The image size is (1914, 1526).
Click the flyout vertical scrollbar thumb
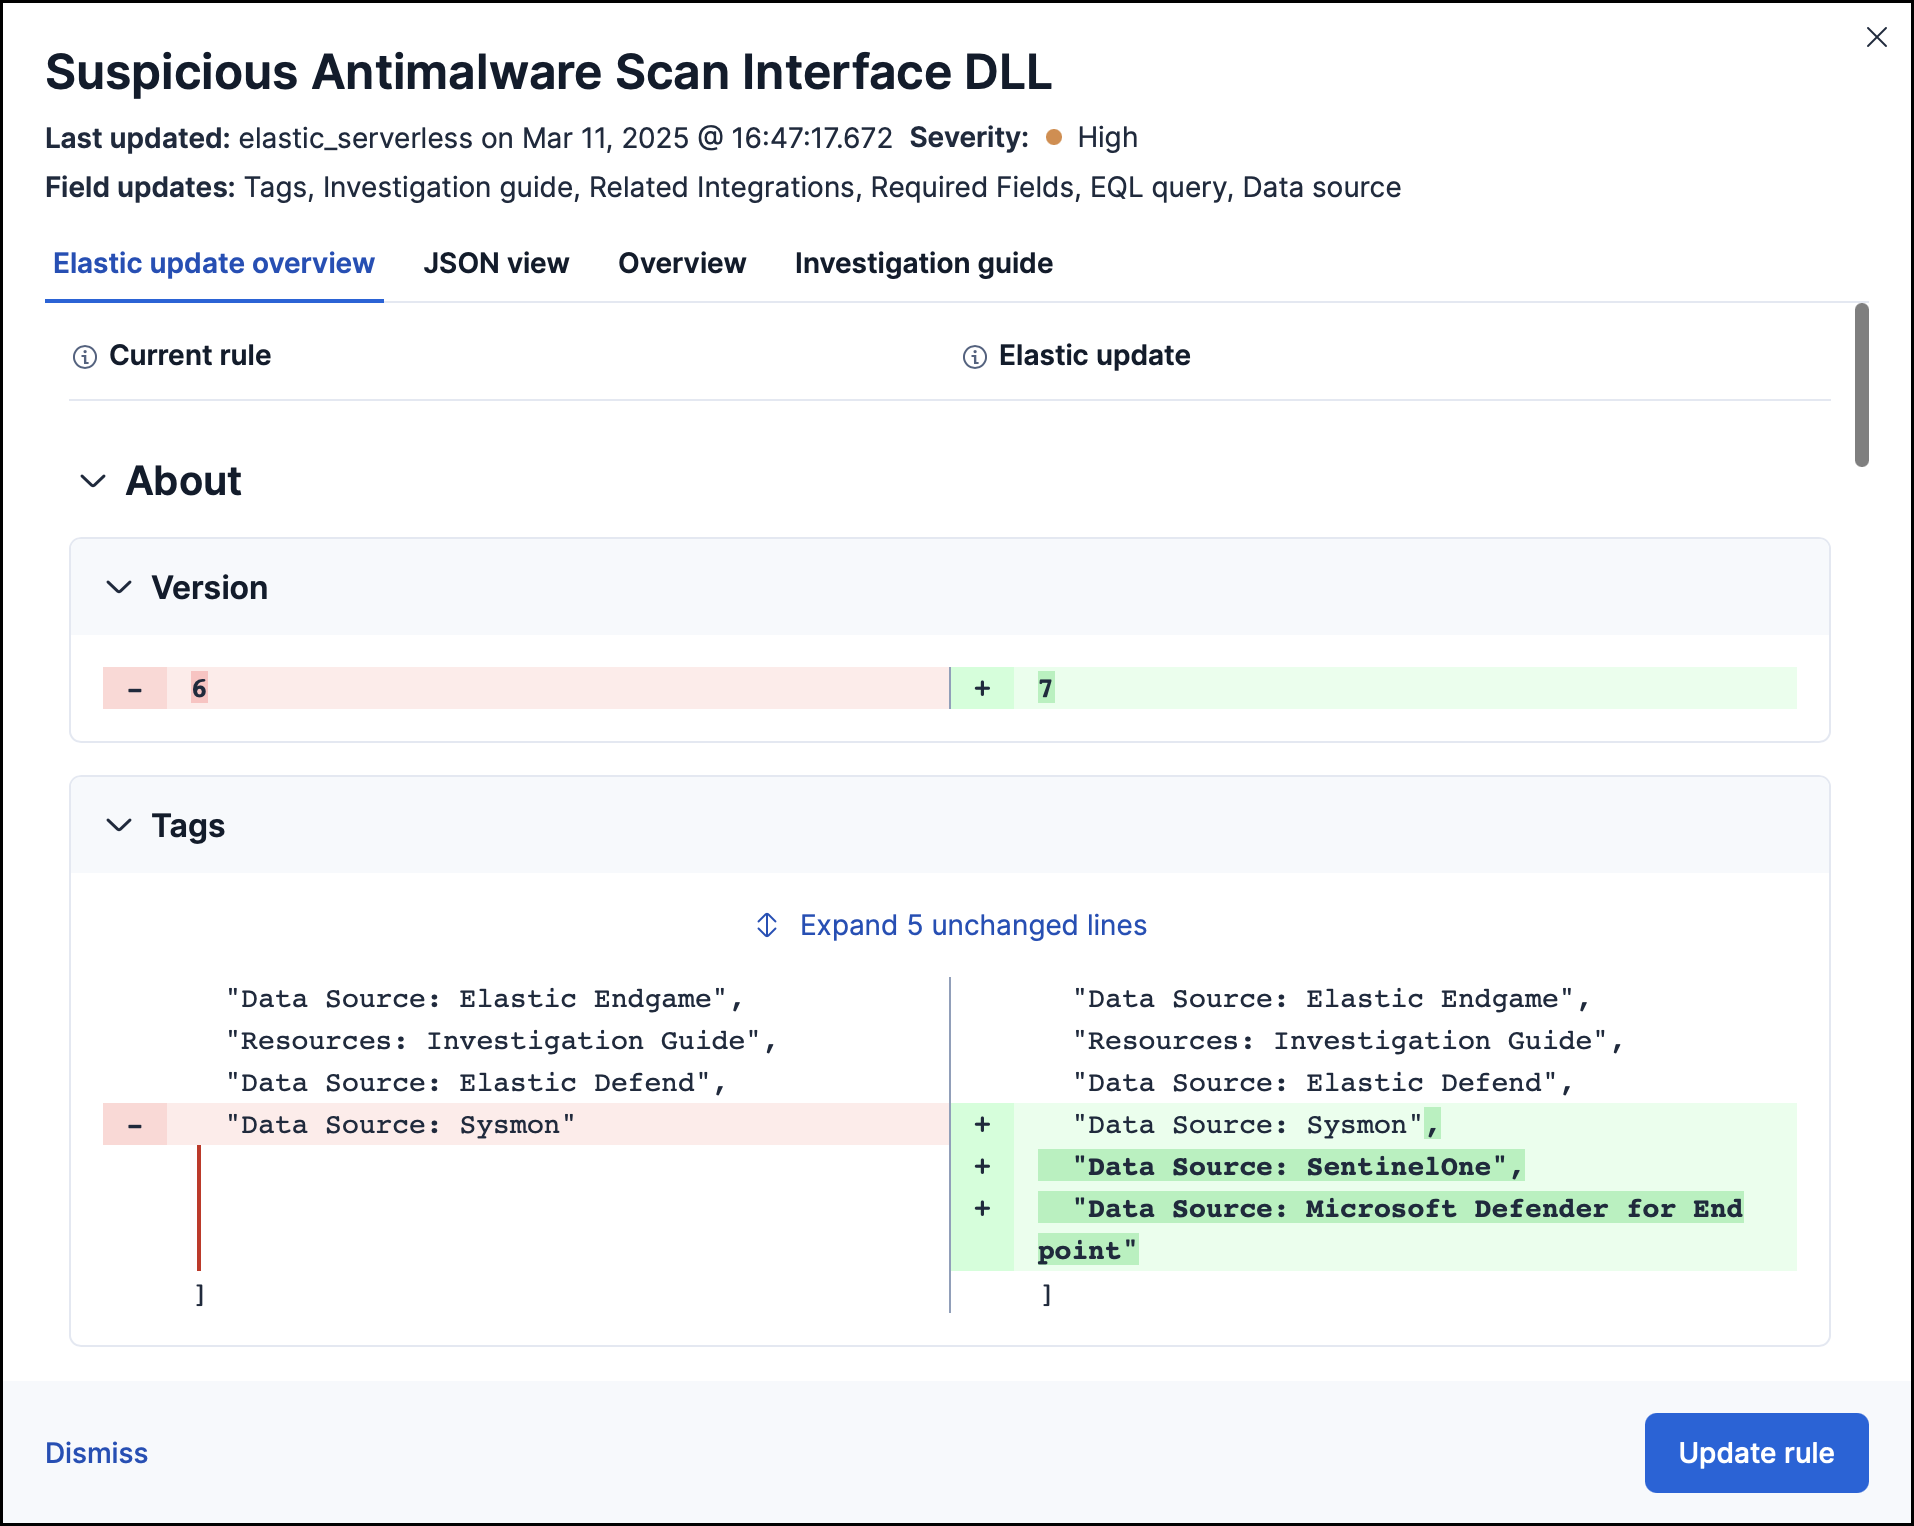point(1861,385)
